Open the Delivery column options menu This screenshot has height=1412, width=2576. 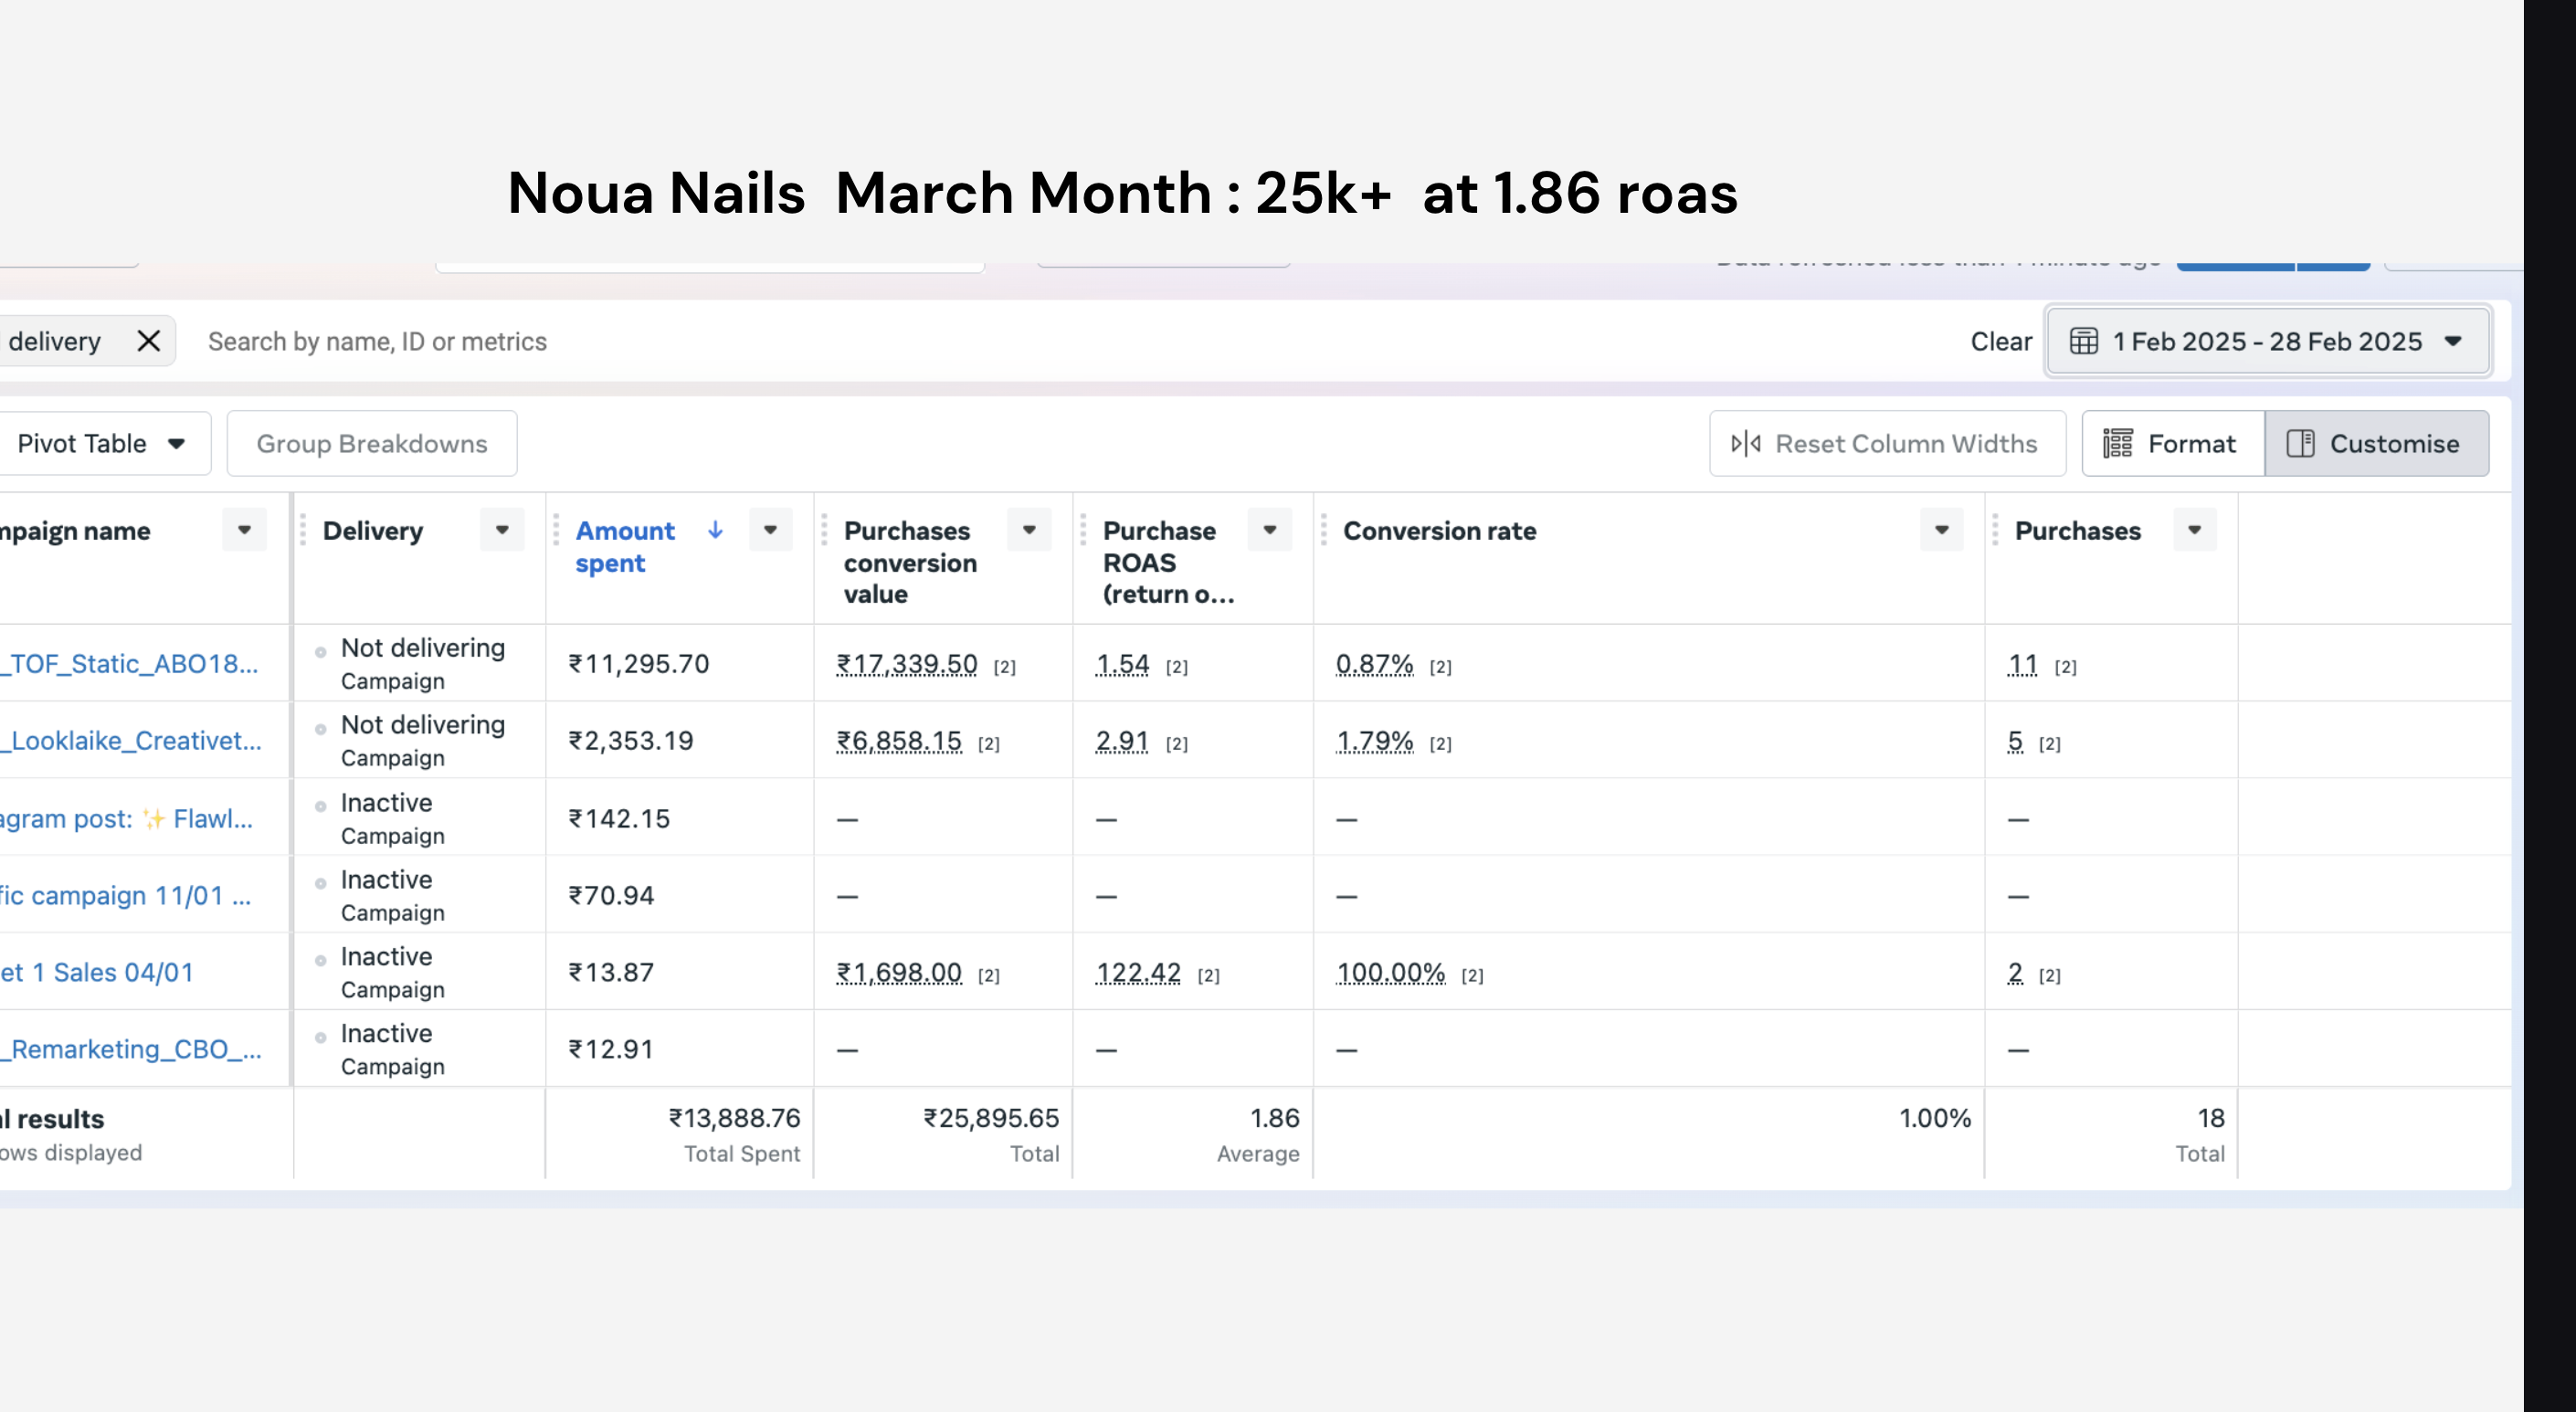coord(502,530)
